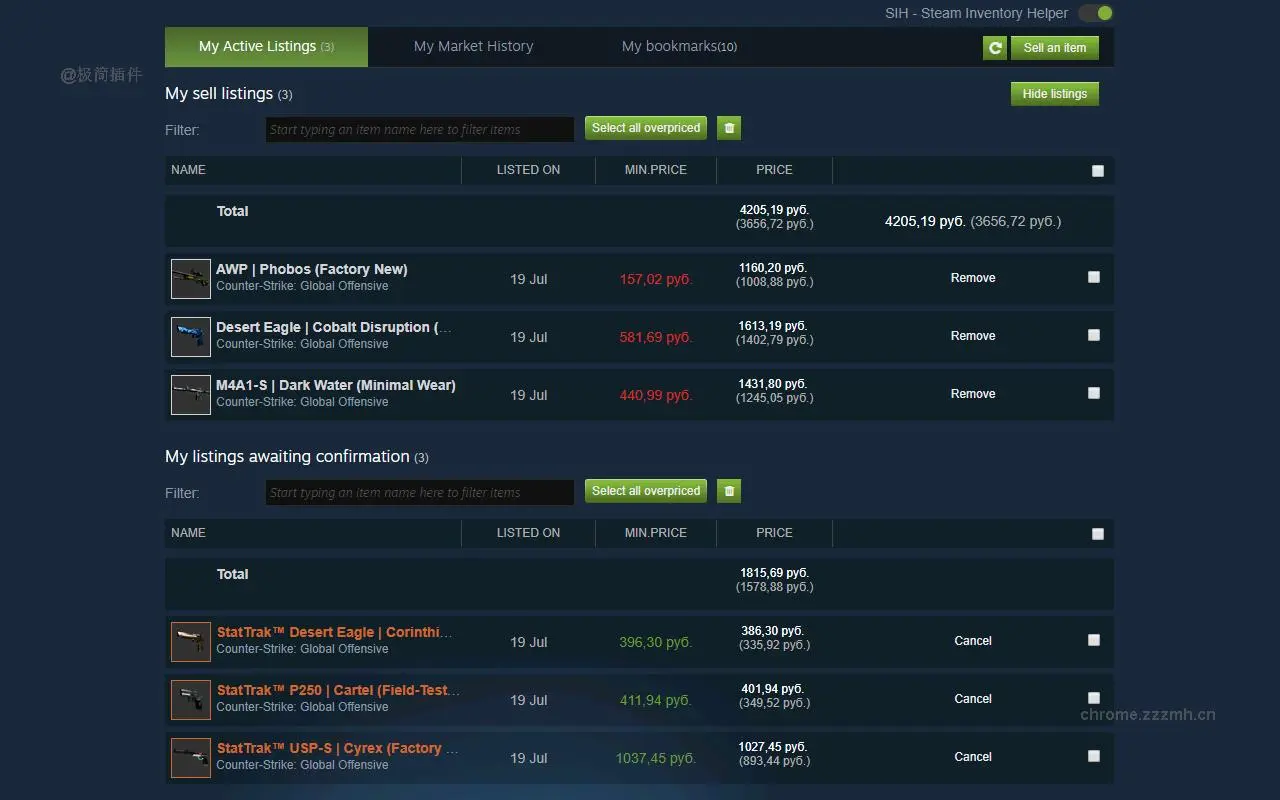The image size is (1280, 800).
Task: Click the trash icon under sell listings filter
Action: coord(728,127)
